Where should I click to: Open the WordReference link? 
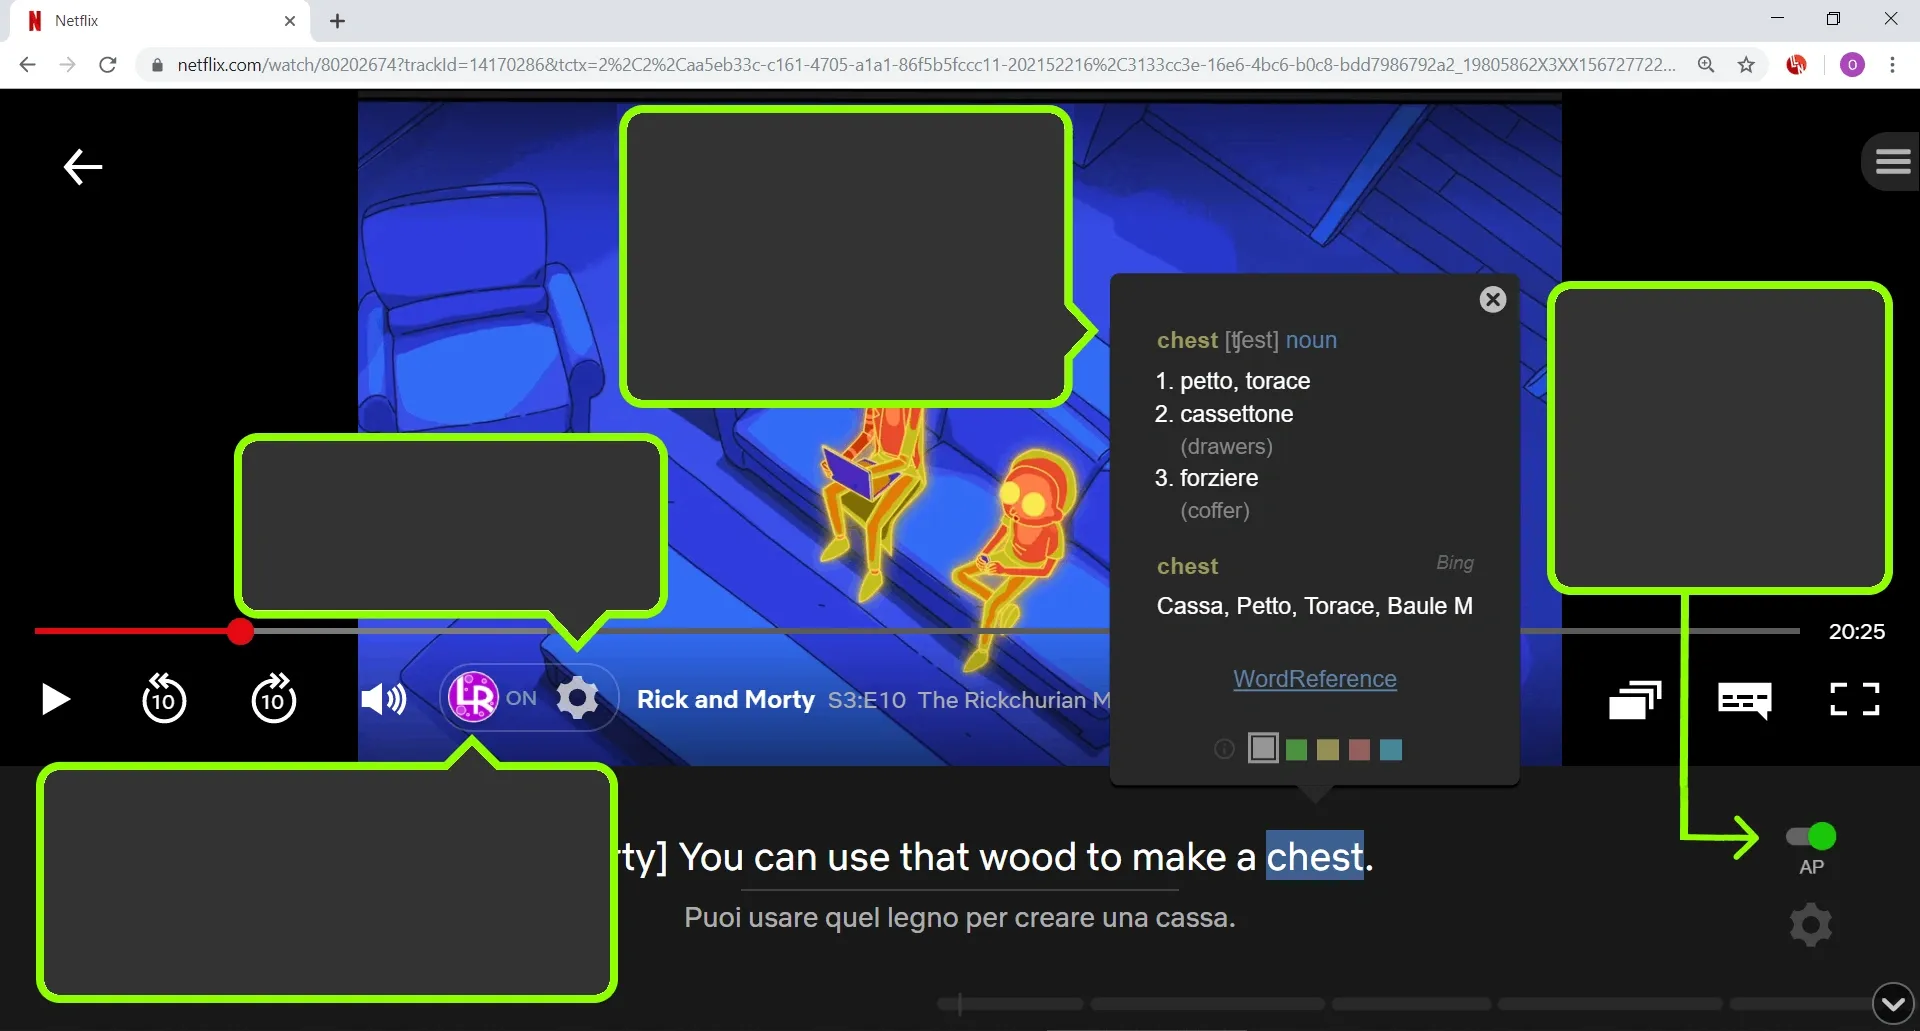(x=1314, y=679)
